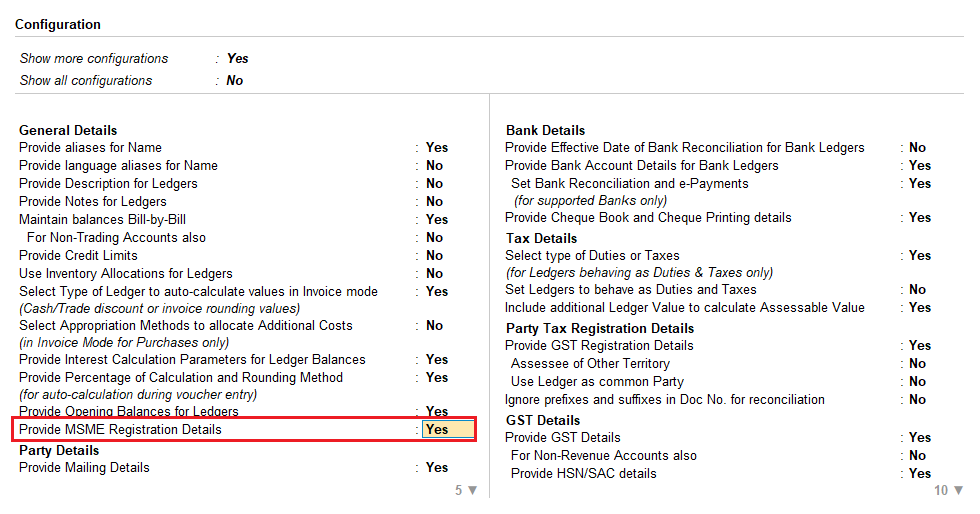Toggle Provide Mailing Details value
Viewport: 980px width, 514px height.
pos(437,468)
